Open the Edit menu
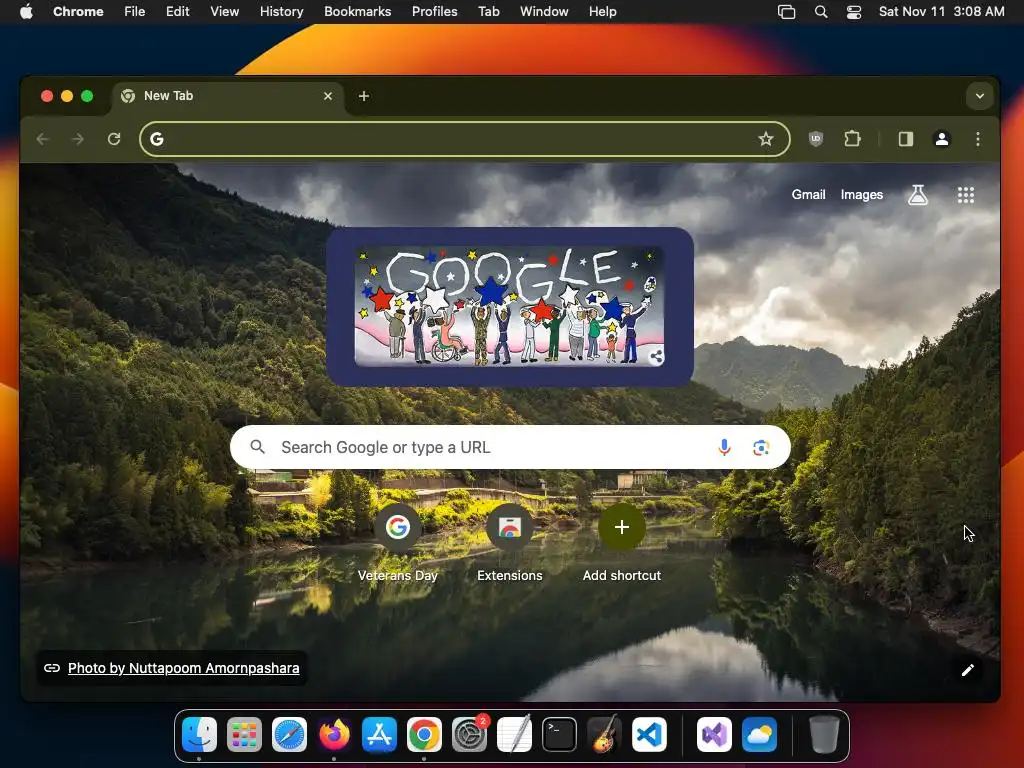Viewport: 1024px width, 768px height. click(x=177, y=12)
